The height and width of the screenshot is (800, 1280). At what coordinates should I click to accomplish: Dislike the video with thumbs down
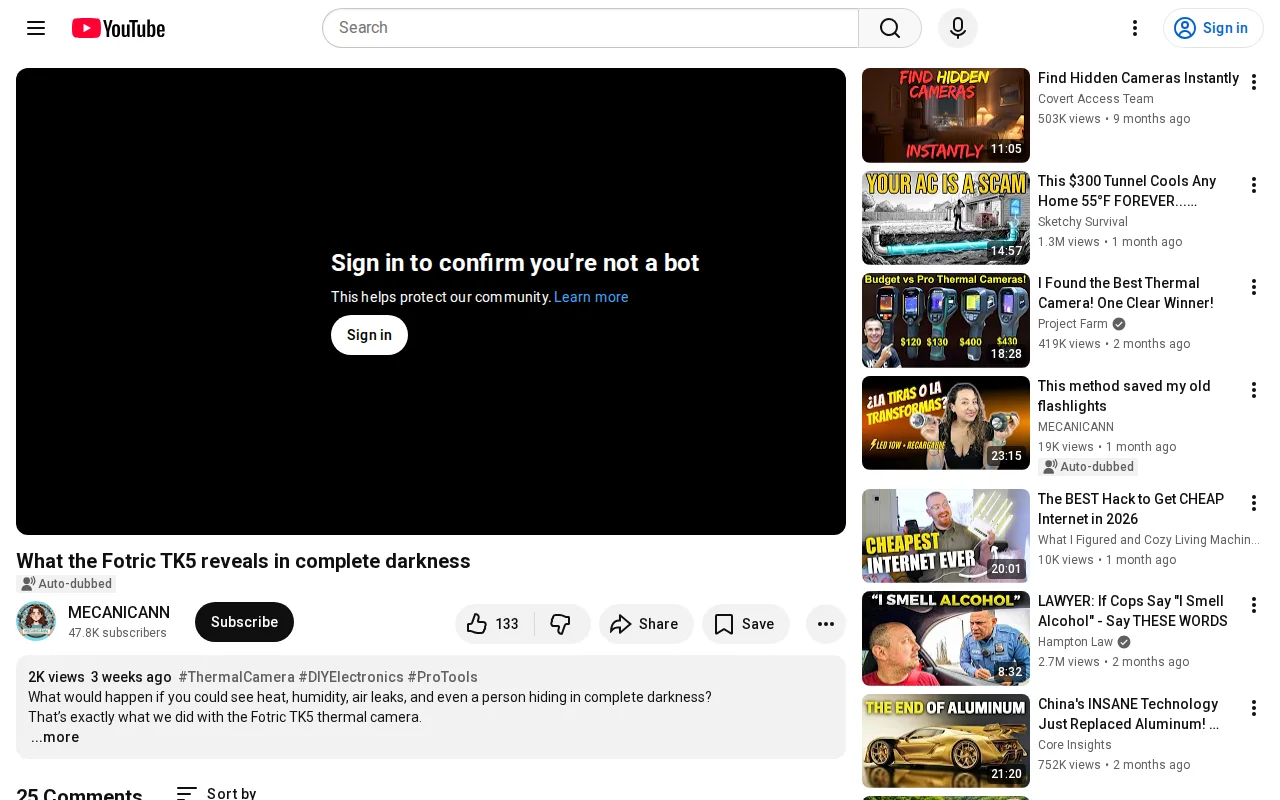point(562,624)
